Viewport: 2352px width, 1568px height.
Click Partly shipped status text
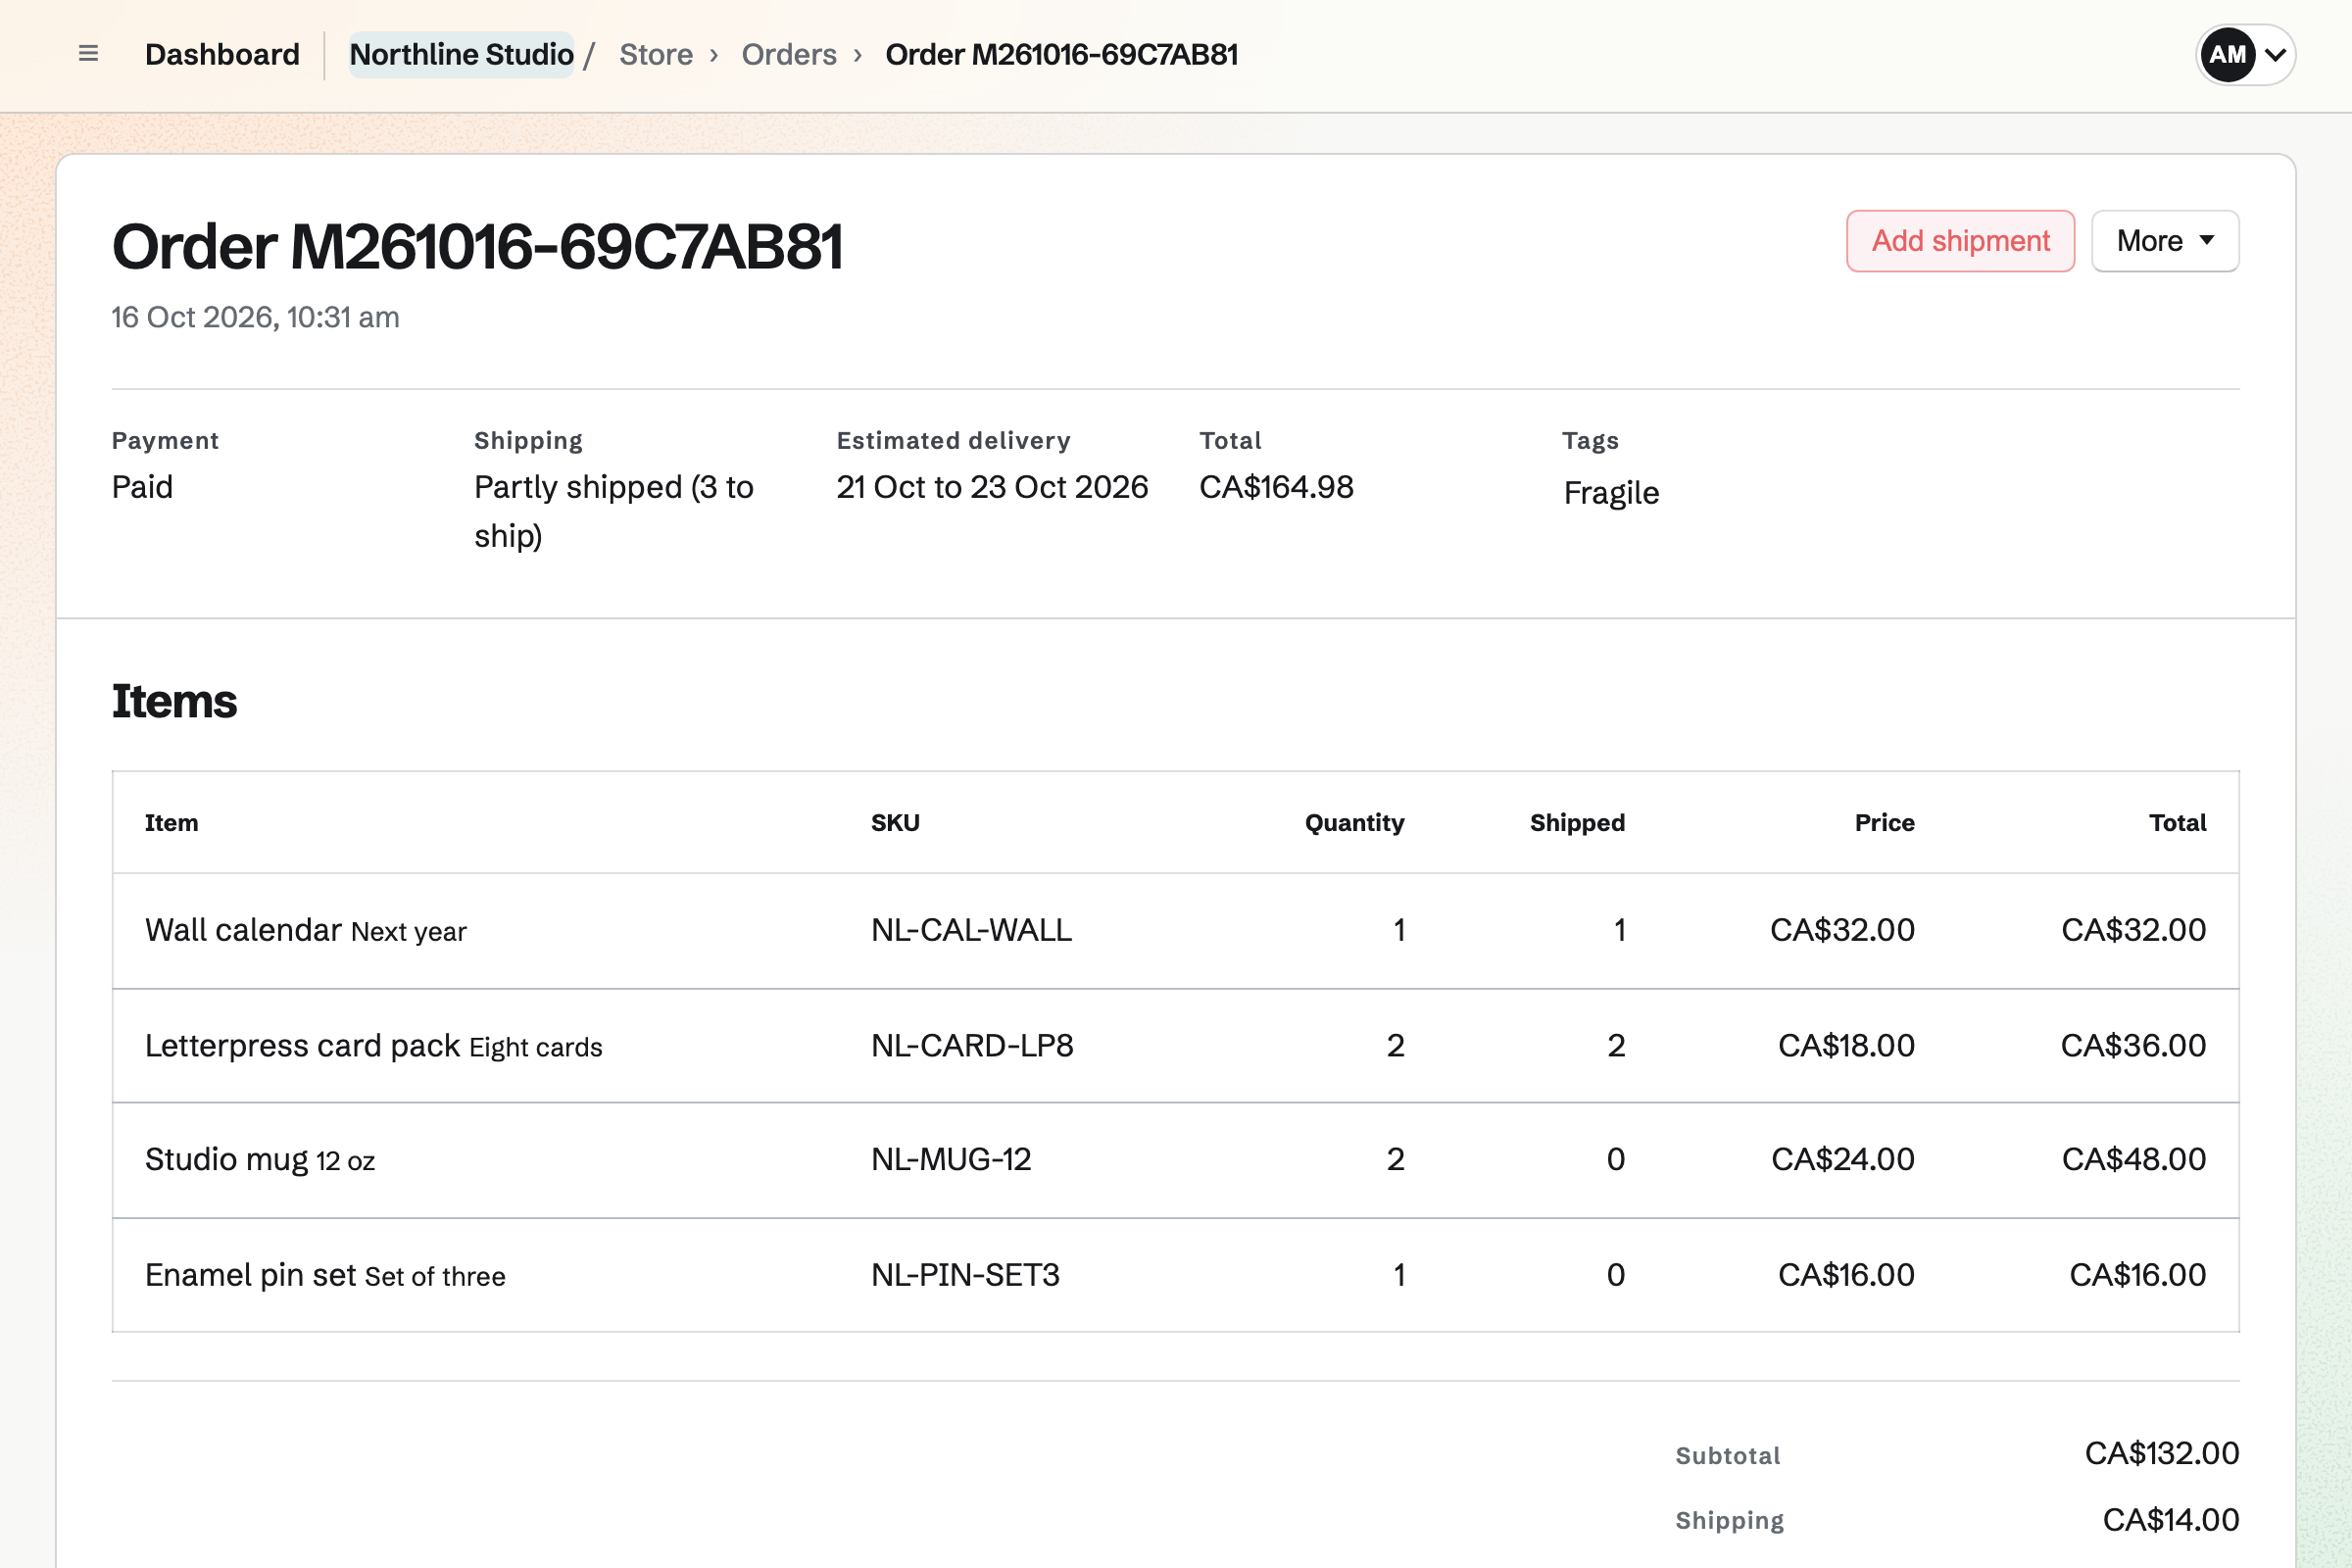coord(613,511)
